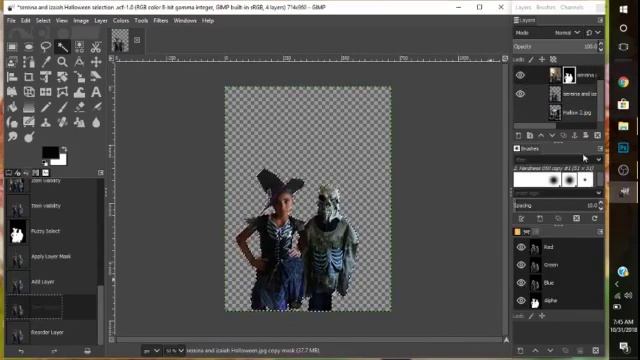Select the Paintbrush tool

(62, 107)
